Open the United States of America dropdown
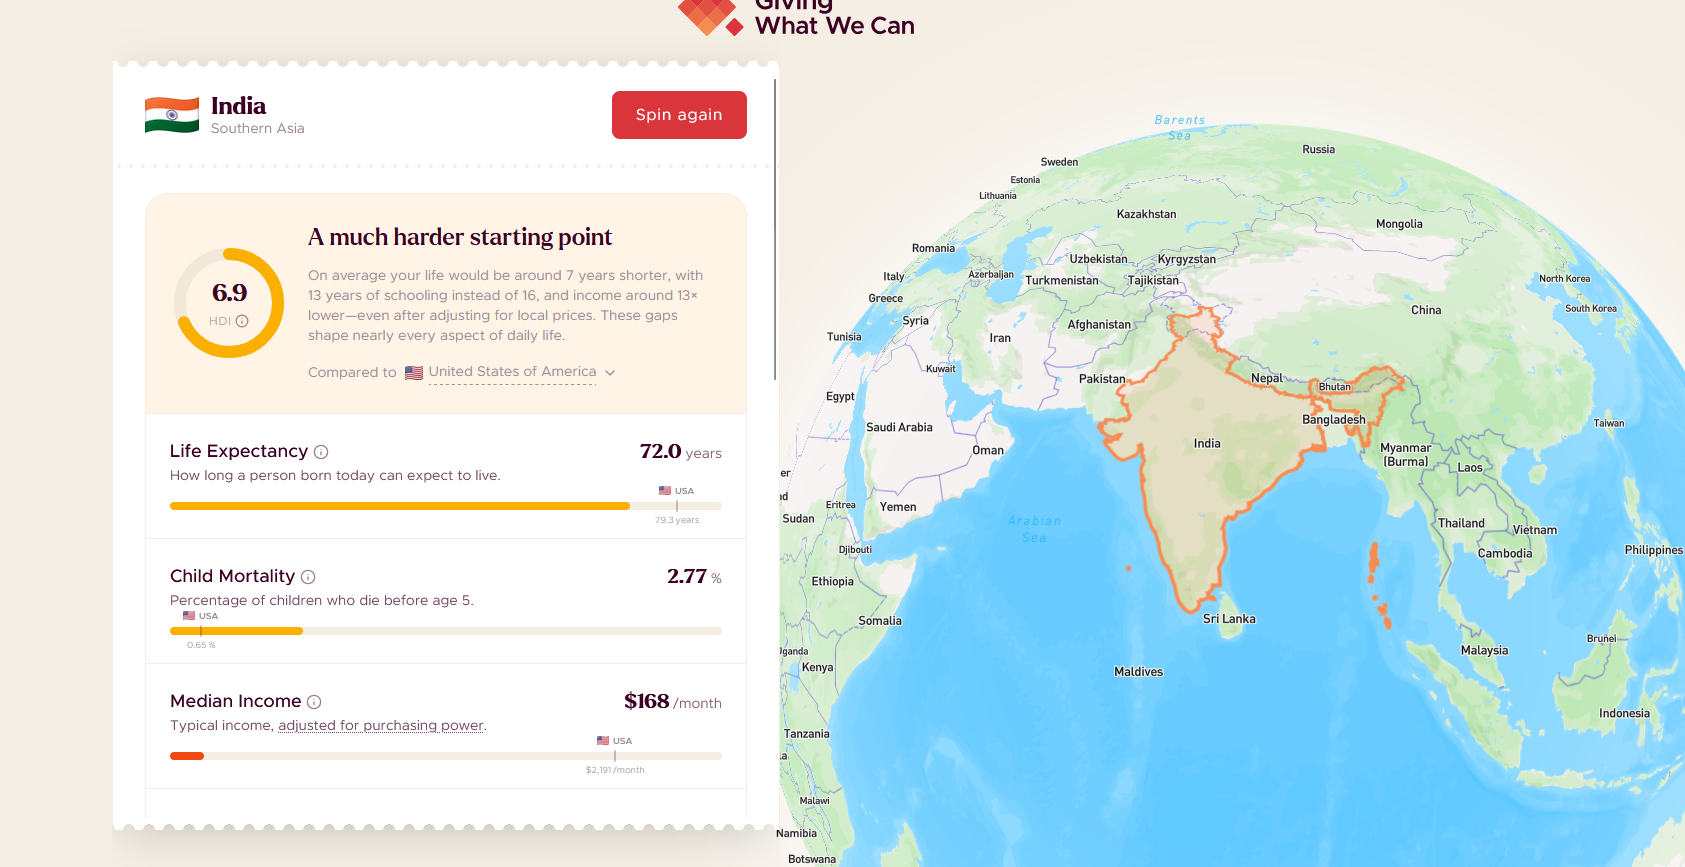 [x=512, y=372]
